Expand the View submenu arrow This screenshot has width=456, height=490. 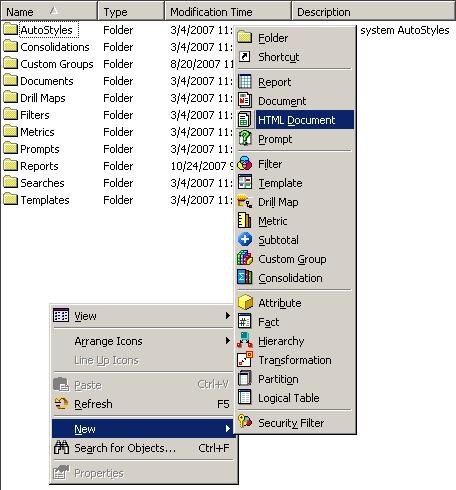coord(228,315)
